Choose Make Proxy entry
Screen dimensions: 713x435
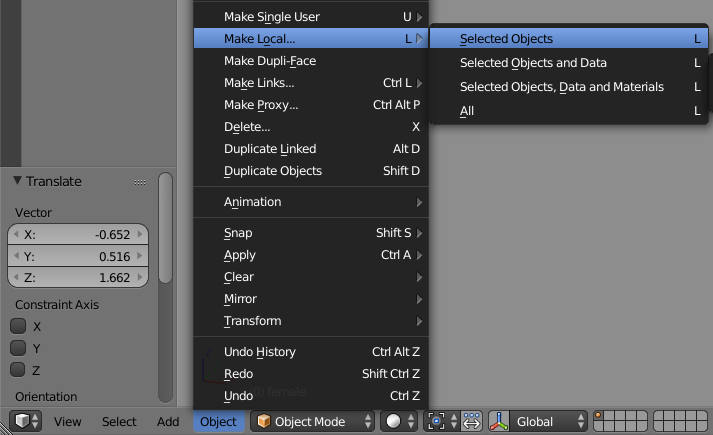coord(311,105)
